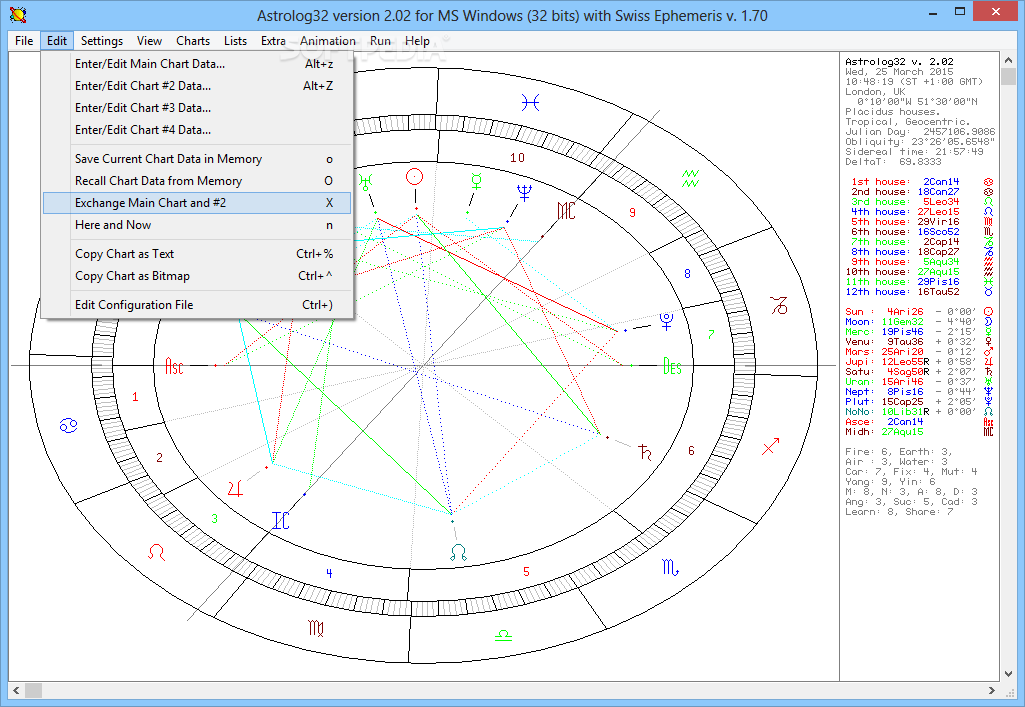
Task: Open the Help menu
Action: (x=417, y=41)
